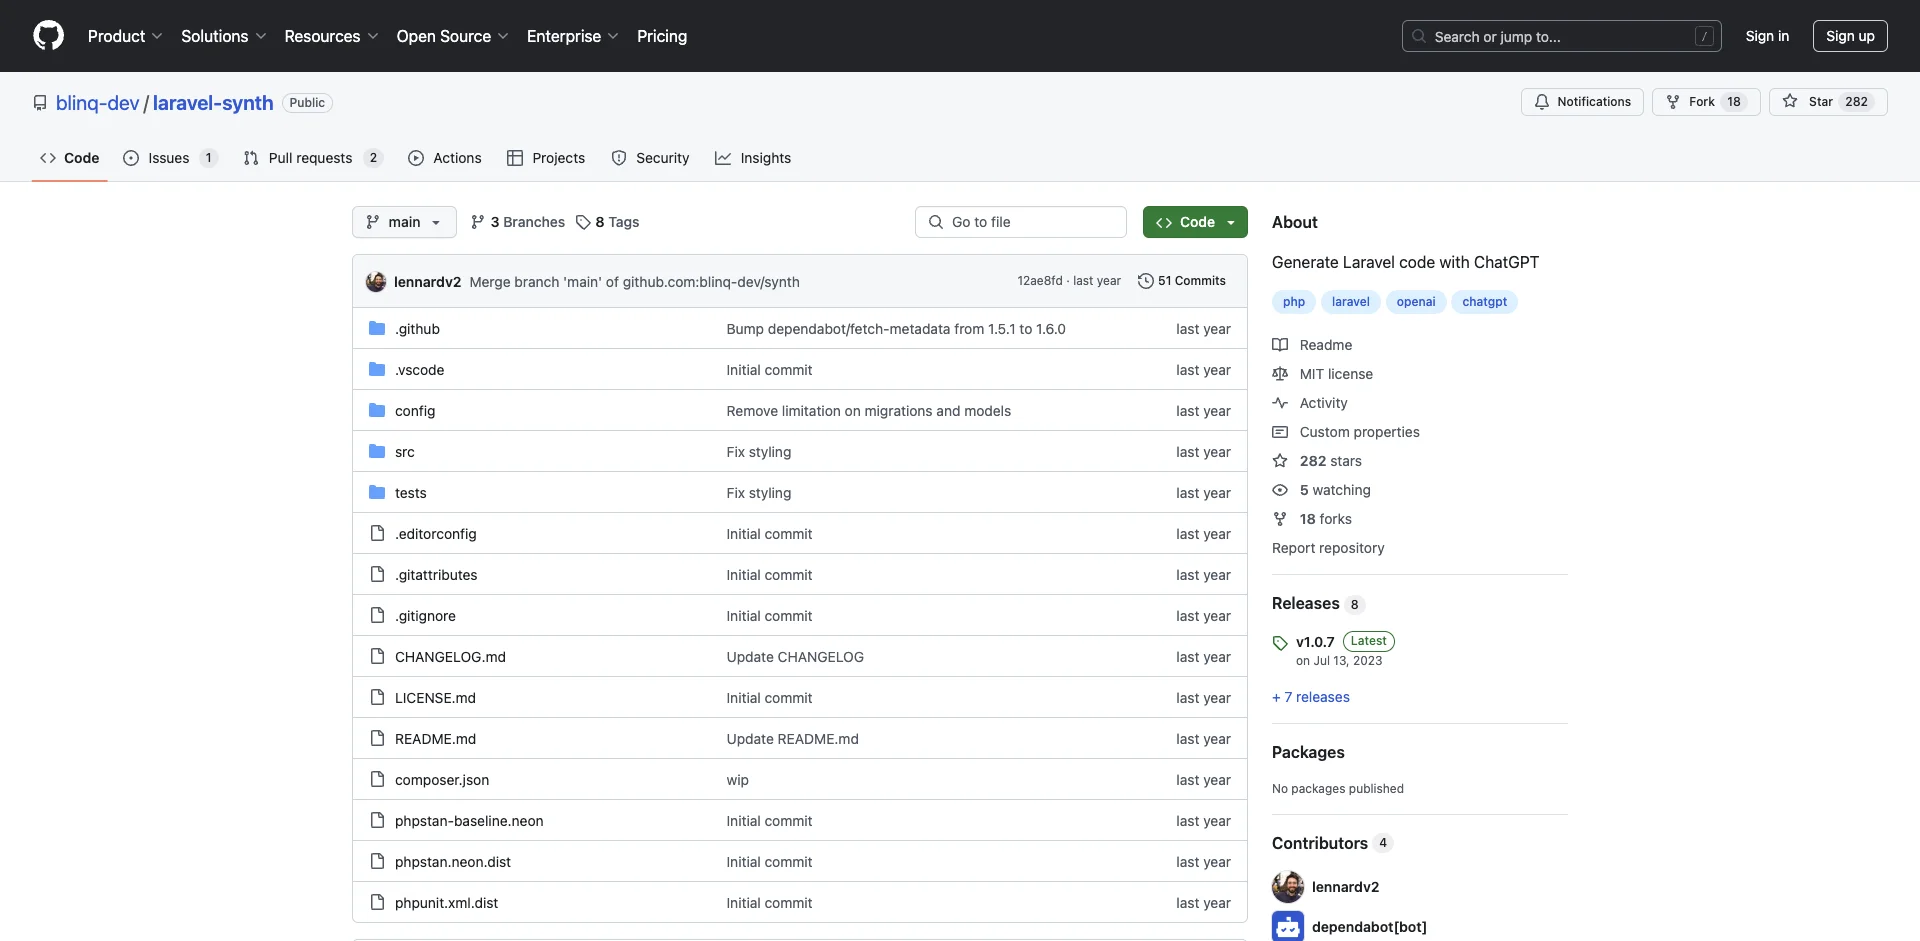The image size is (1920, 941).
Task: Click the GitHub logo icon
Action: click(48, 36)
